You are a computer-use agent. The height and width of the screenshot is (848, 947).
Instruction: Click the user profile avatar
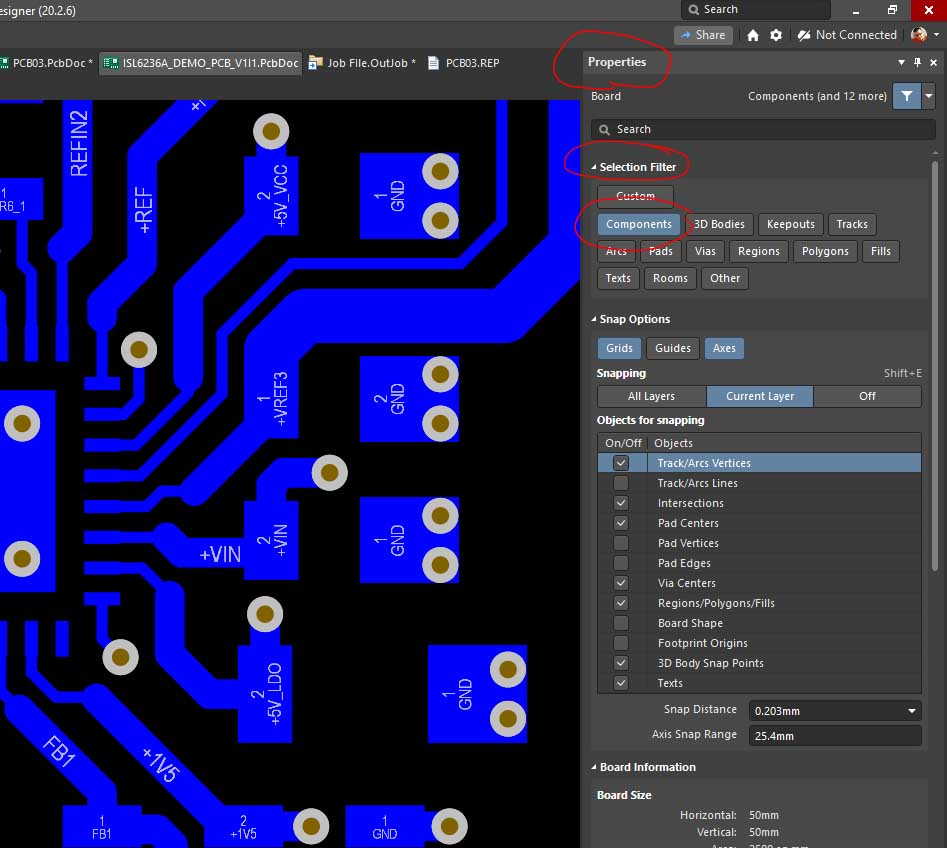(919, 35)
